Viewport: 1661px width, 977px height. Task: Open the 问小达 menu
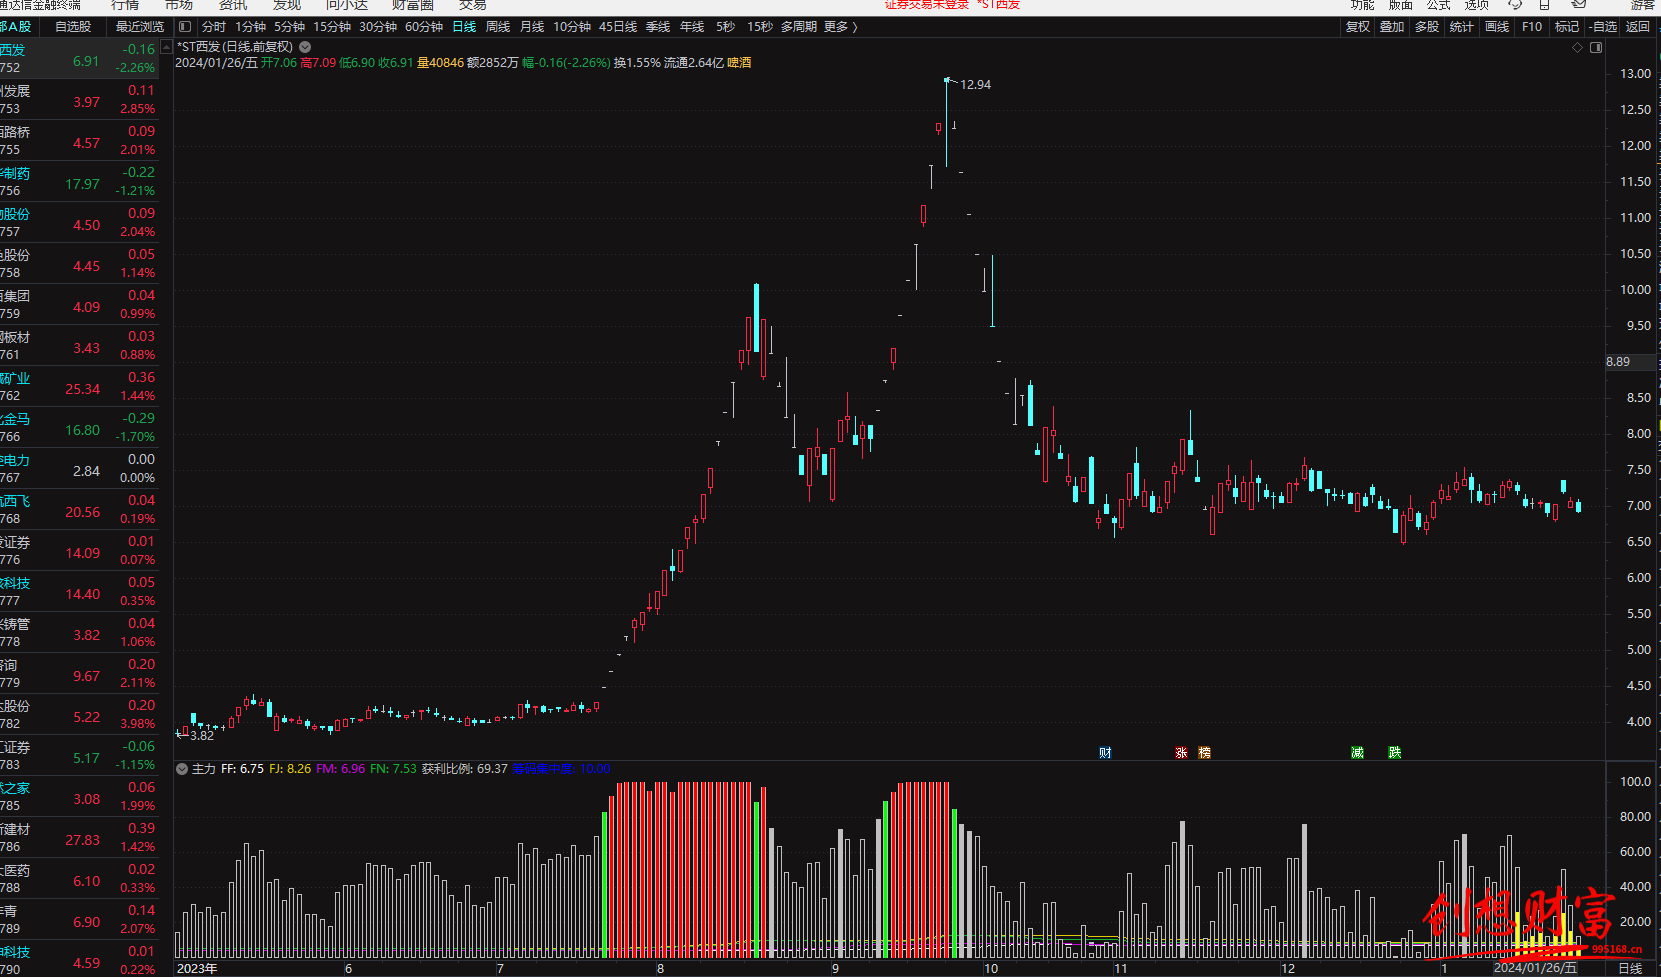347,5
